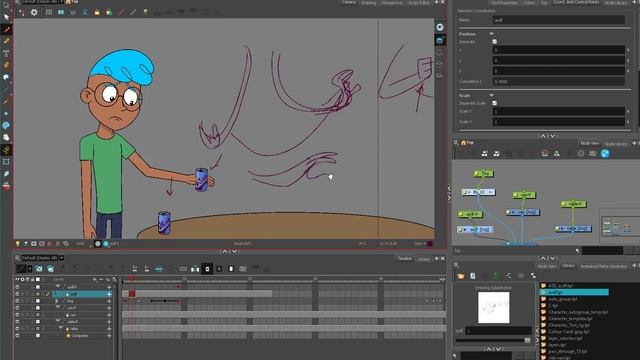Select the Brush tool in the left toolbar
This screenshot has width=640, height=360.
pyautogui.click(x=7, y=29)
